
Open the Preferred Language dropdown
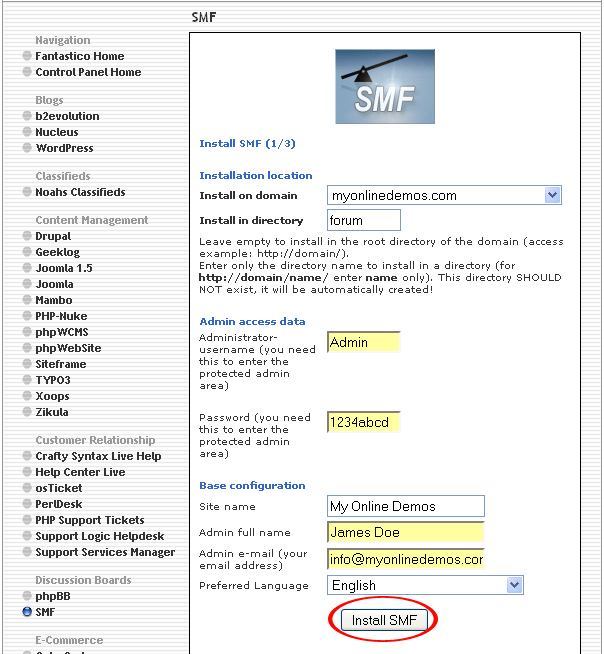pos(425,585)
